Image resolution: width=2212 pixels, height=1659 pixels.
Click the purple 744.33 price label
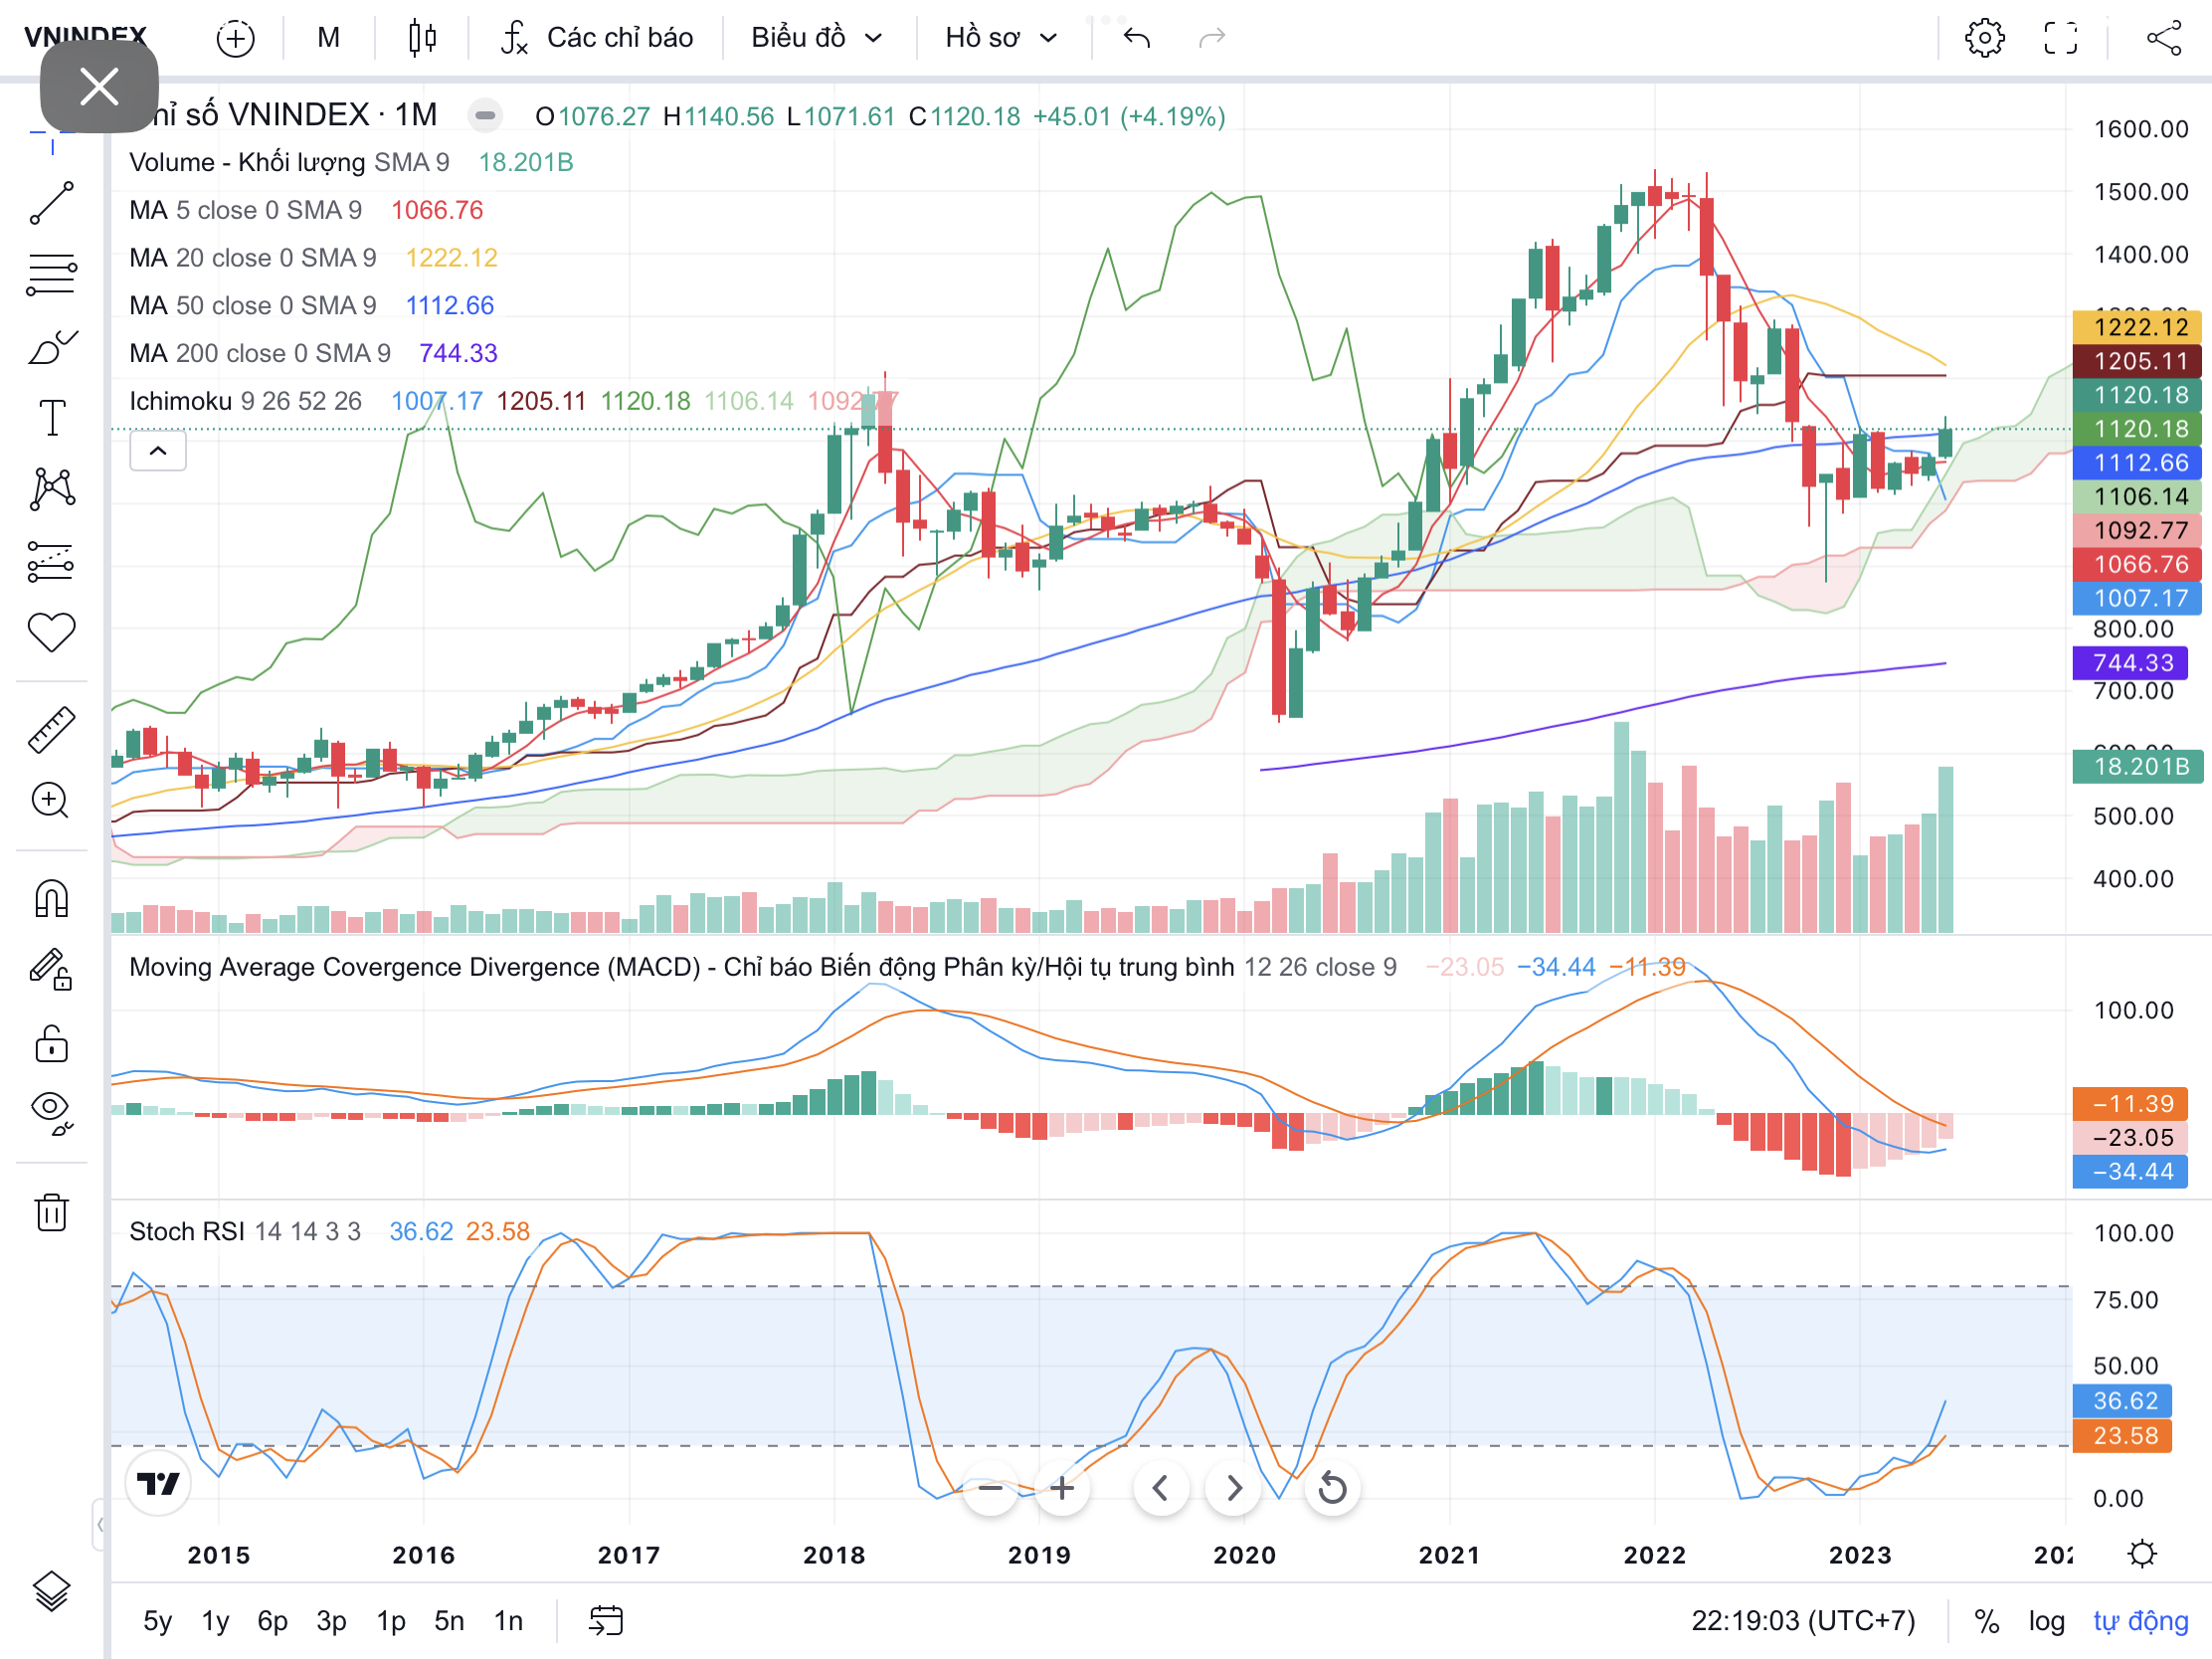(2130, 663)
